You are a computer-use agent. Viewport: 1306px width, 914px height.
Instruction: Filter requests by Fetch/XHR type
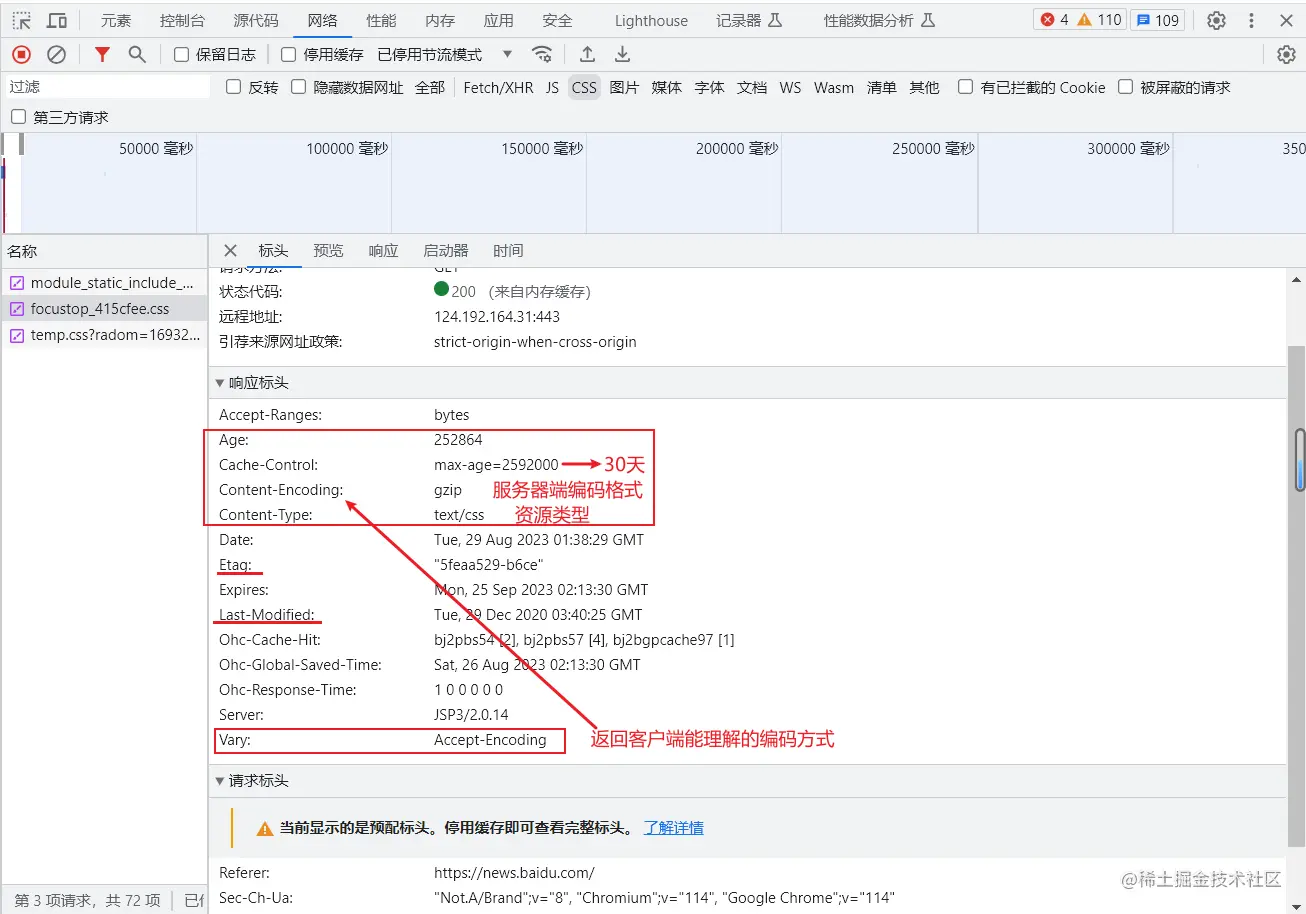(x=498, y=87)
